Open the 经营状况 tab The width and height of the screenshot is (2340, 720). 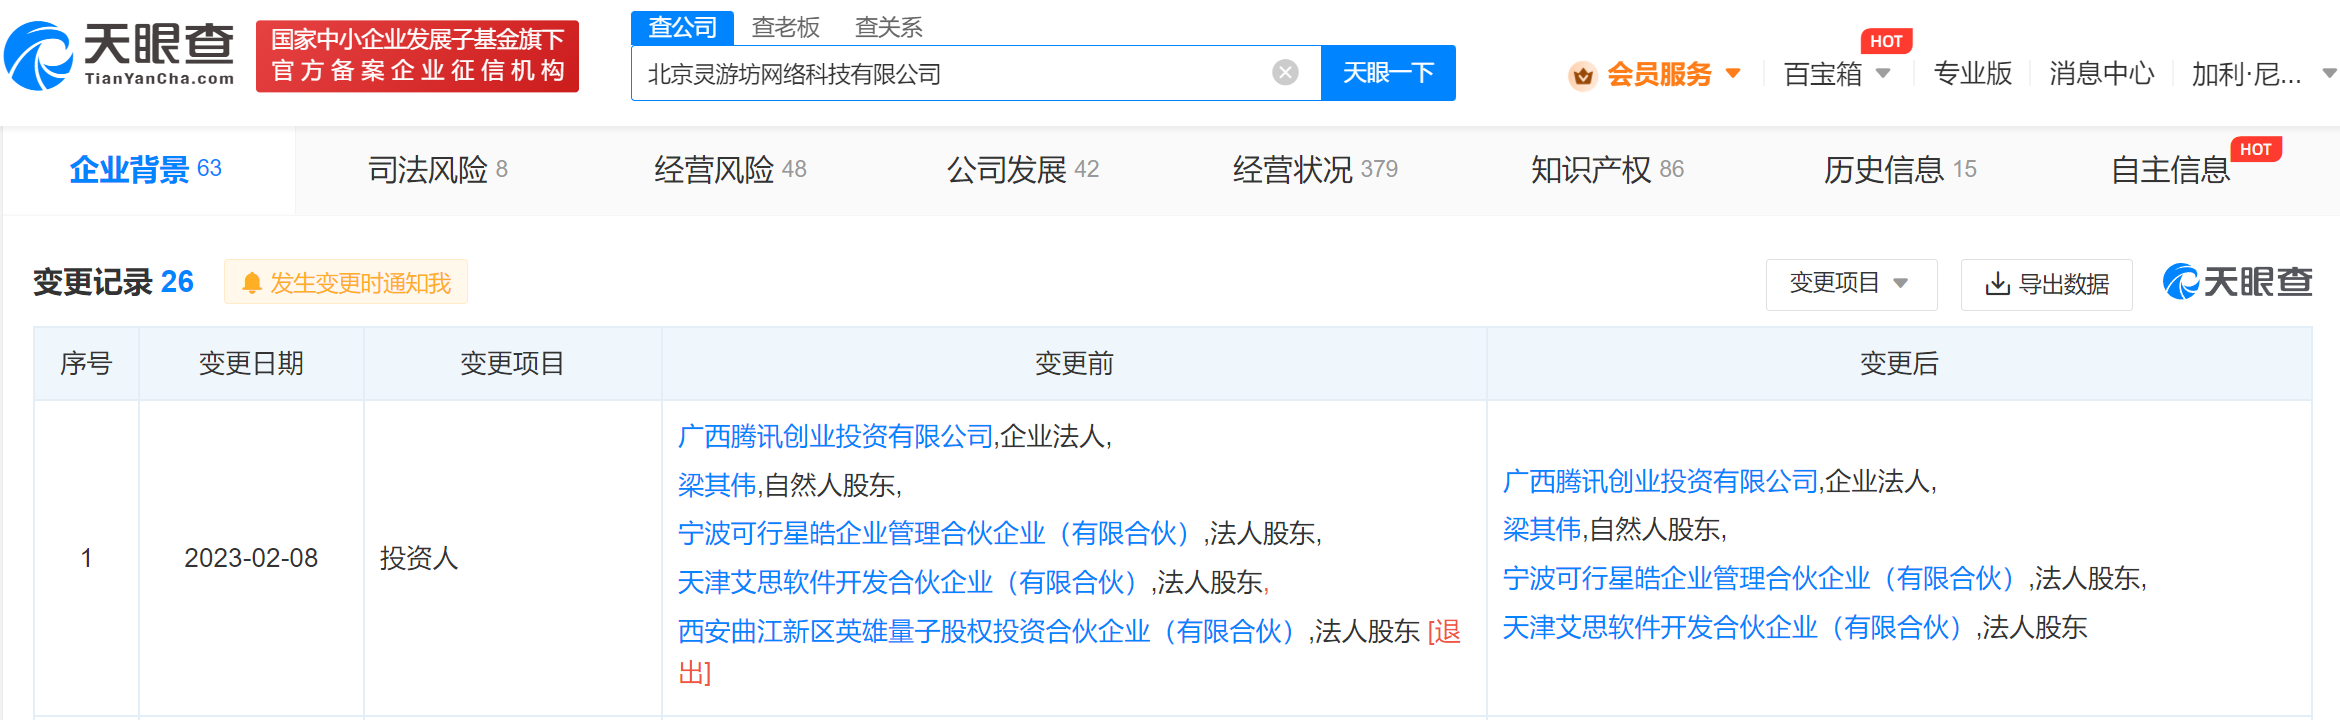1315,170
